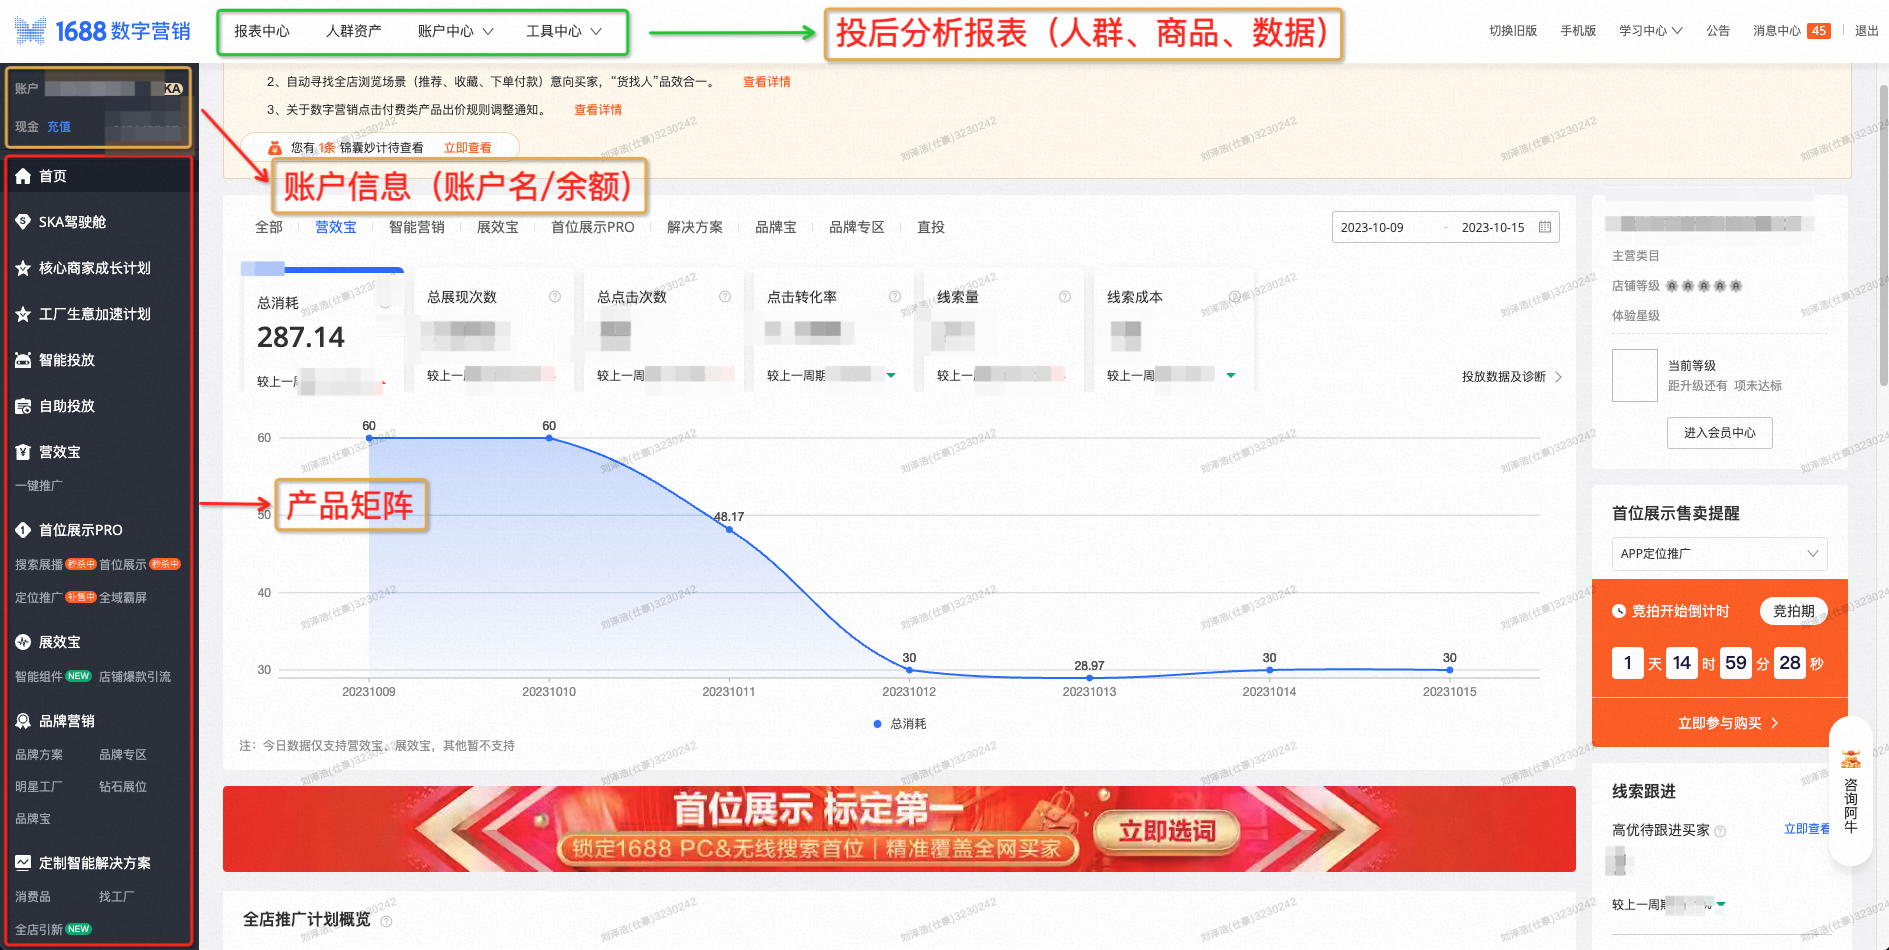The width and height of the screenshot is (1889, 950).
Task: Click the start date field 2023-10-09
Action: click(1372, 228)
